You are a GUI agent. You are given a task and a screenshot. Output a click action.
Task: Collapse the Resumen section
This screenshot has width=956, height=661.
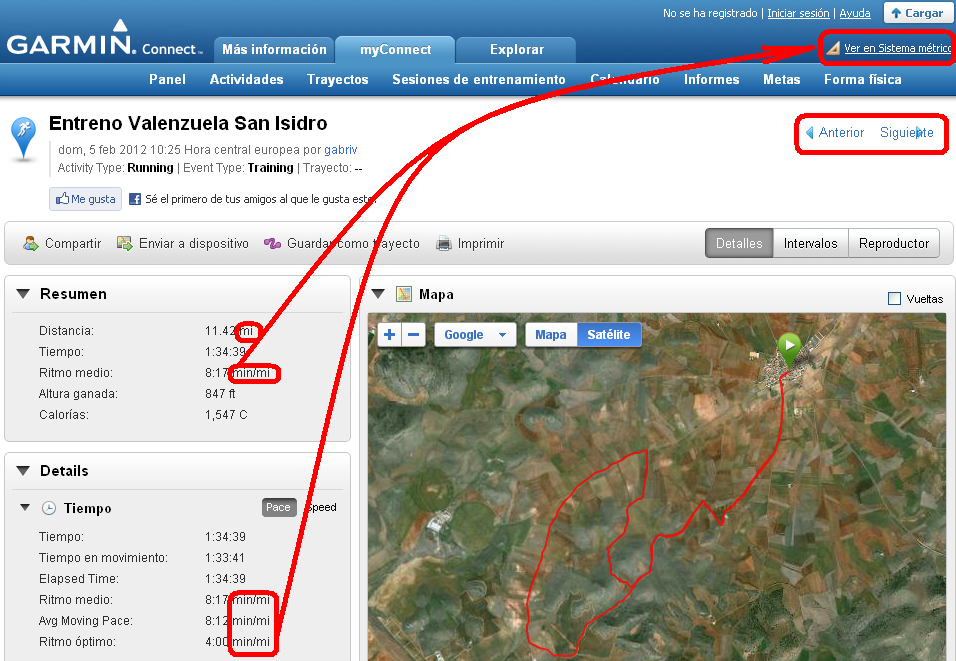[x=23, y=294]
